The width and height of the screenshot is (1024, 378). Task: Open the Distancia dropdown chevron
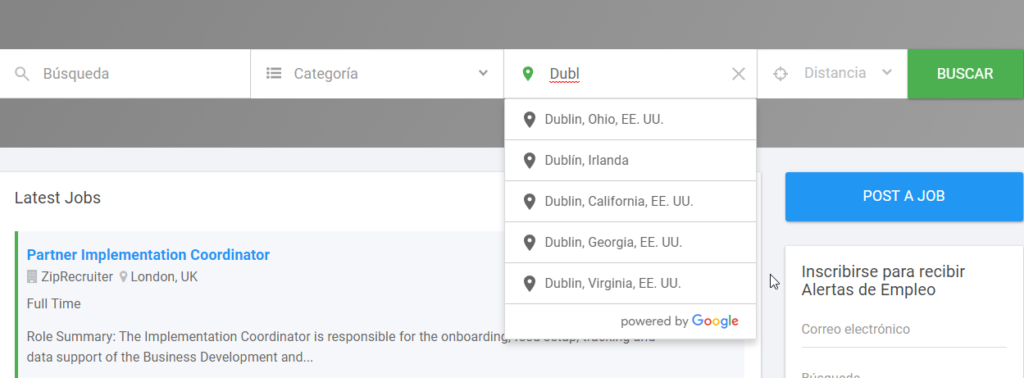click(x=887, y=72)
